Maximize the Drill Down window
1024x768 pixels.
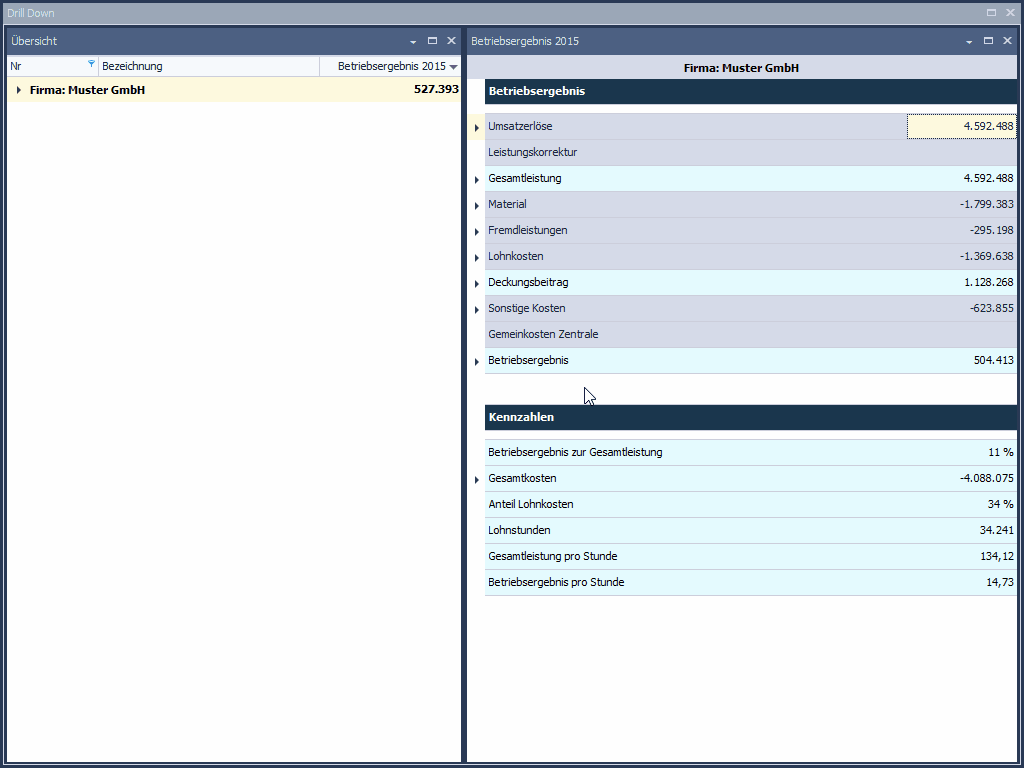pos(991,13)
